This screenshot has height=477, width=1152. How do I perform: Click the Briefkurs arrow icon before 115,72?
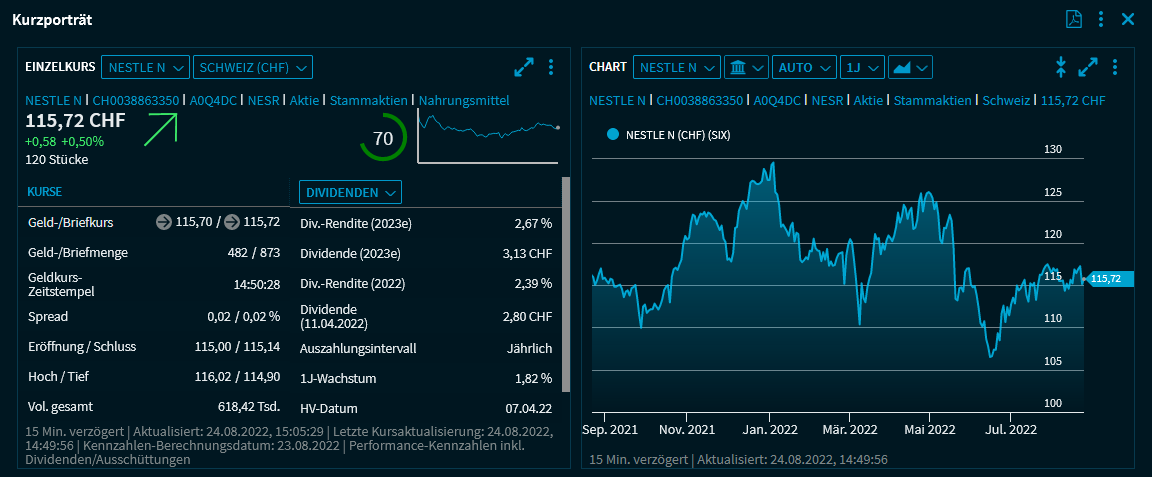coord(231,222)
